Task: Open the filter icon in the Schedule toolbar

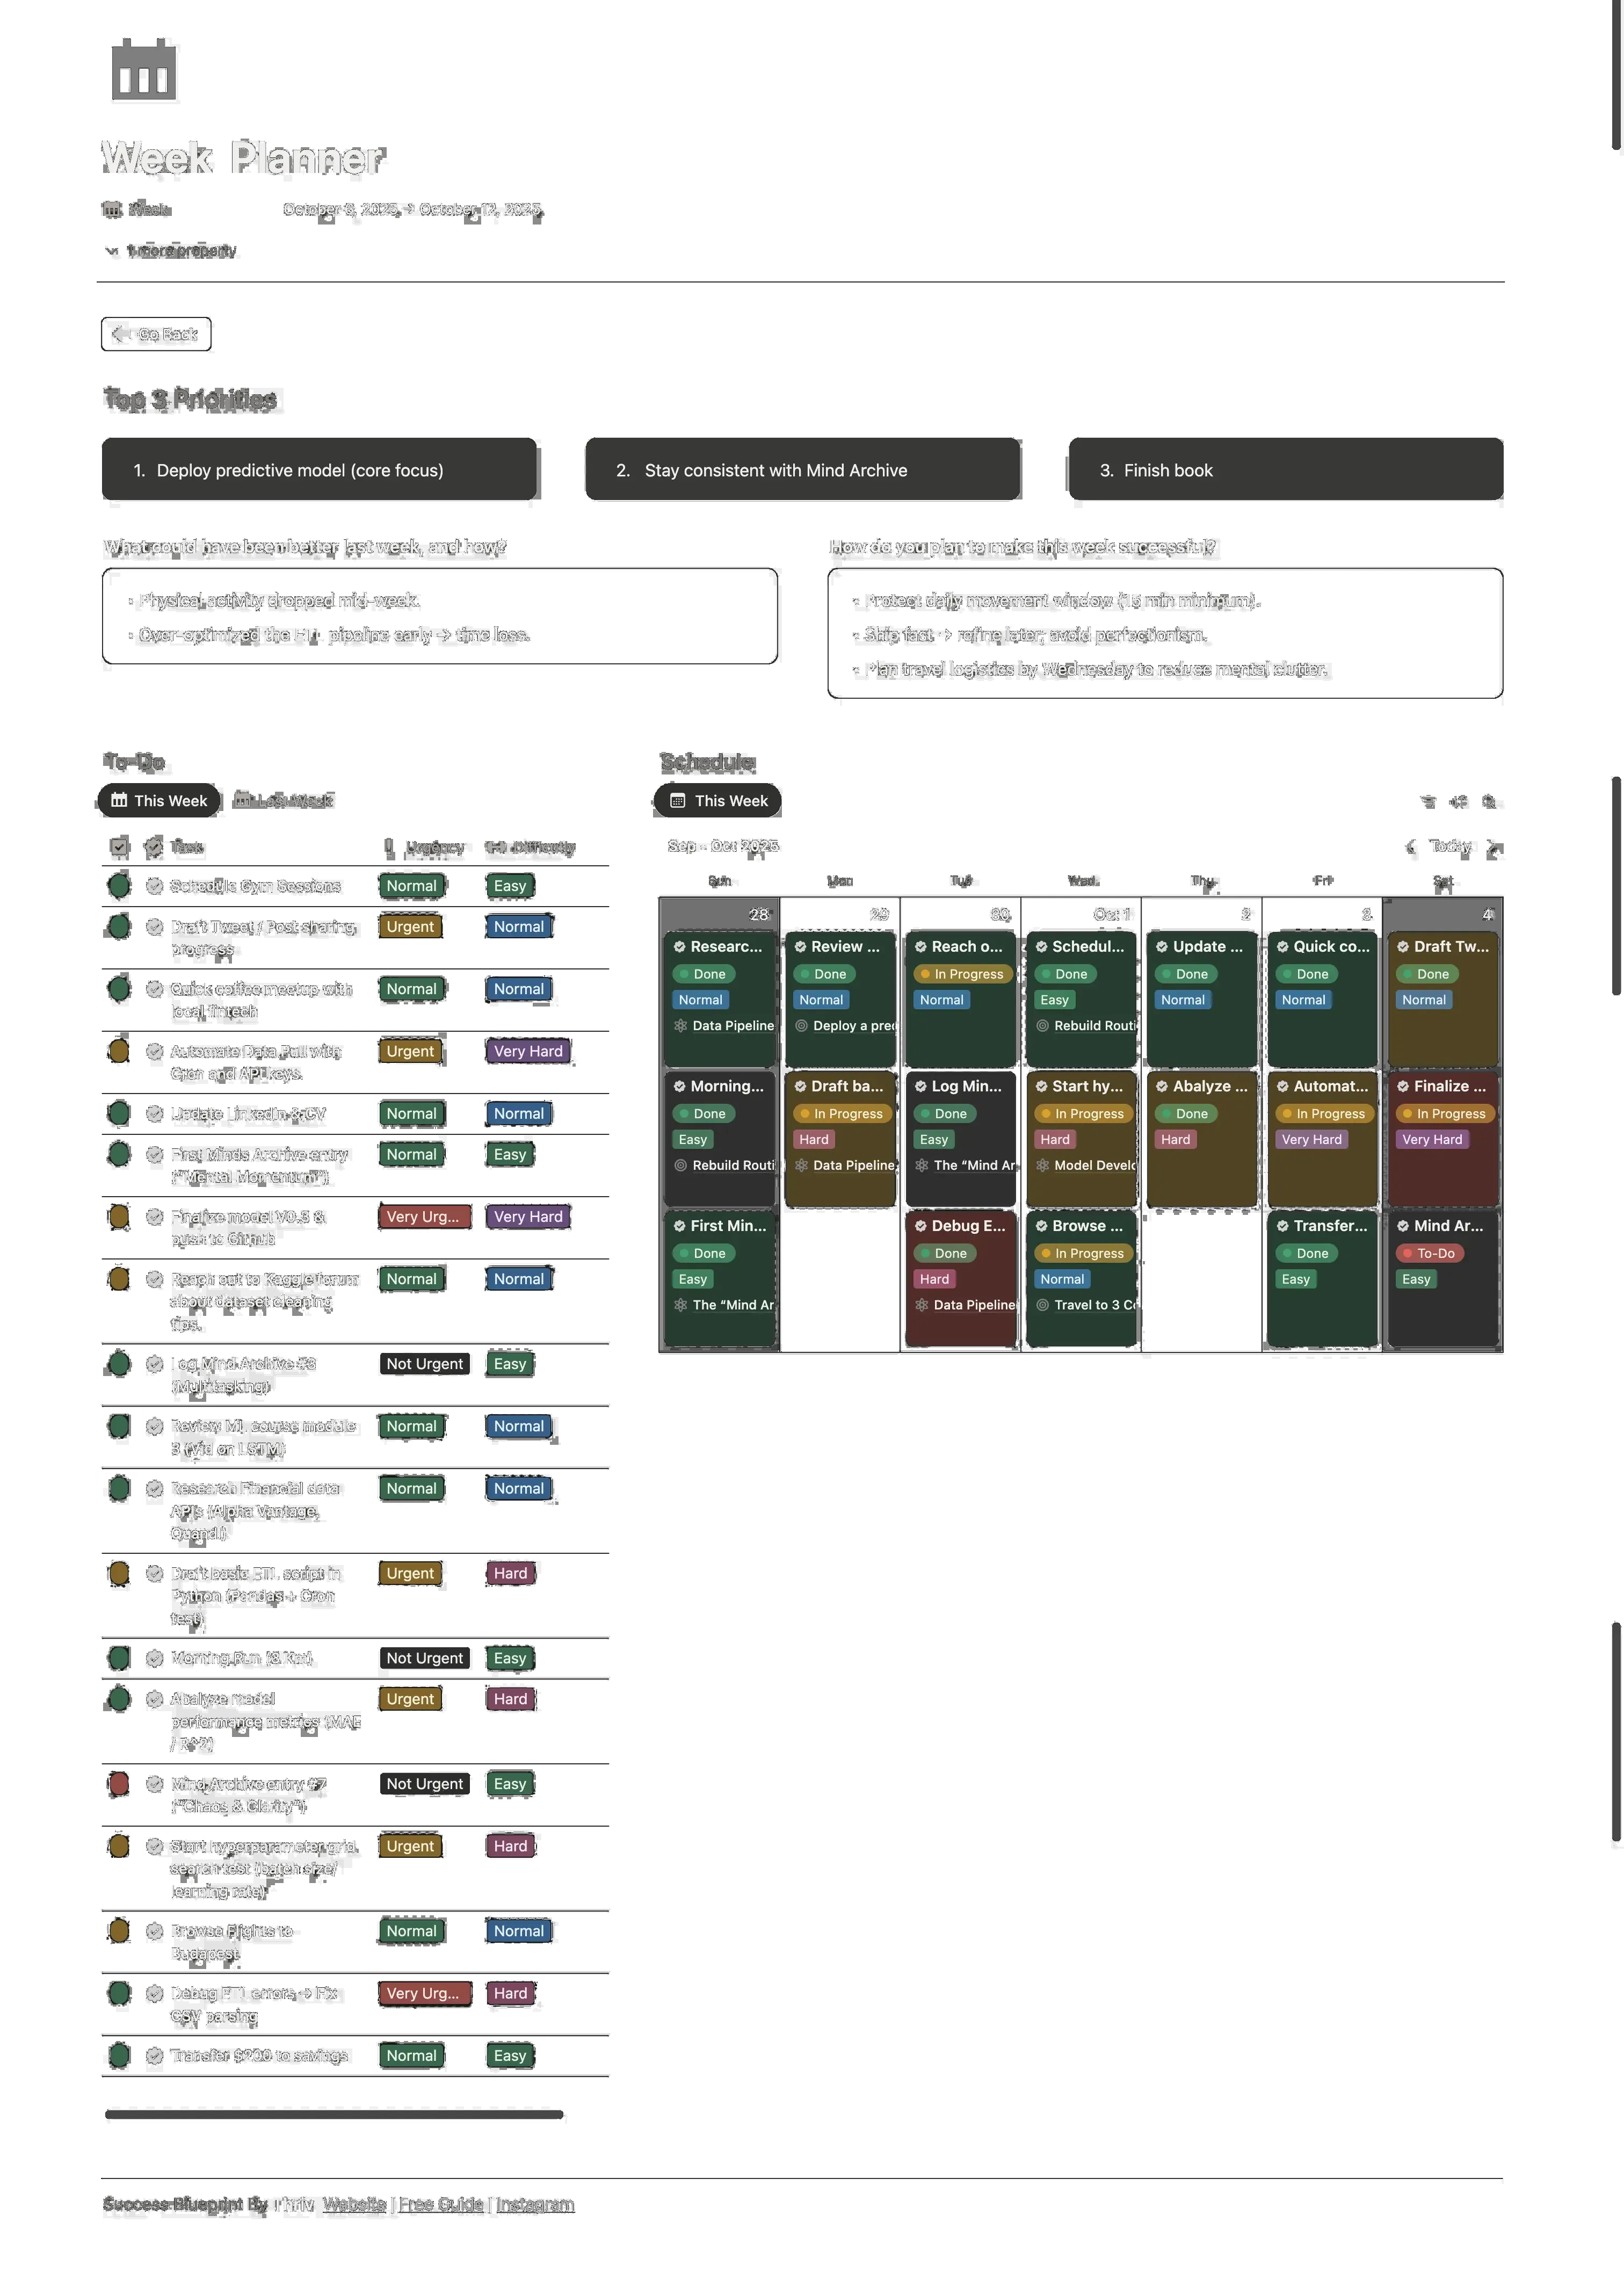Action: click(1428, 803)
